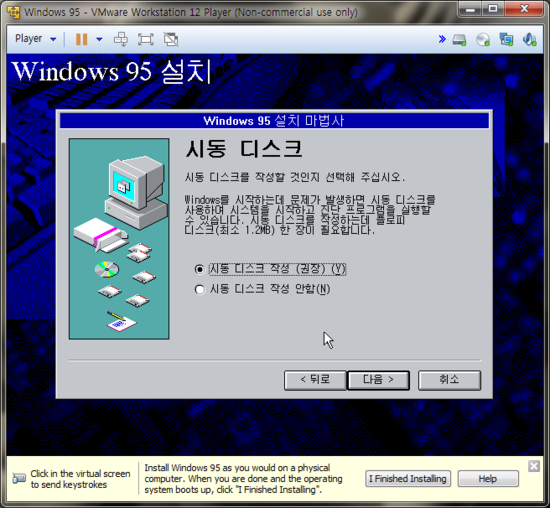
Task: Enter full screen mode icon
Action: click(x=146, y=39)
